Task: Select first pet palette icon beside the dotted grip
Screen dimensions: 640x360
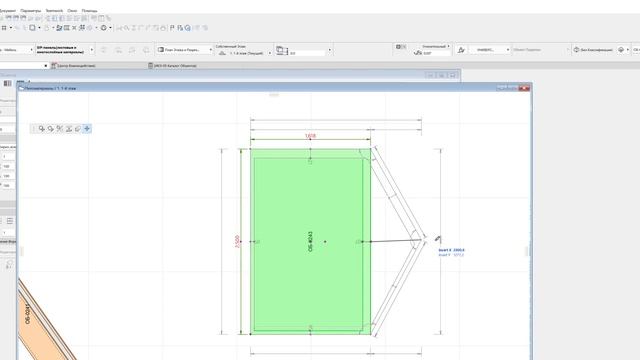Action: (x=42, y=129)
